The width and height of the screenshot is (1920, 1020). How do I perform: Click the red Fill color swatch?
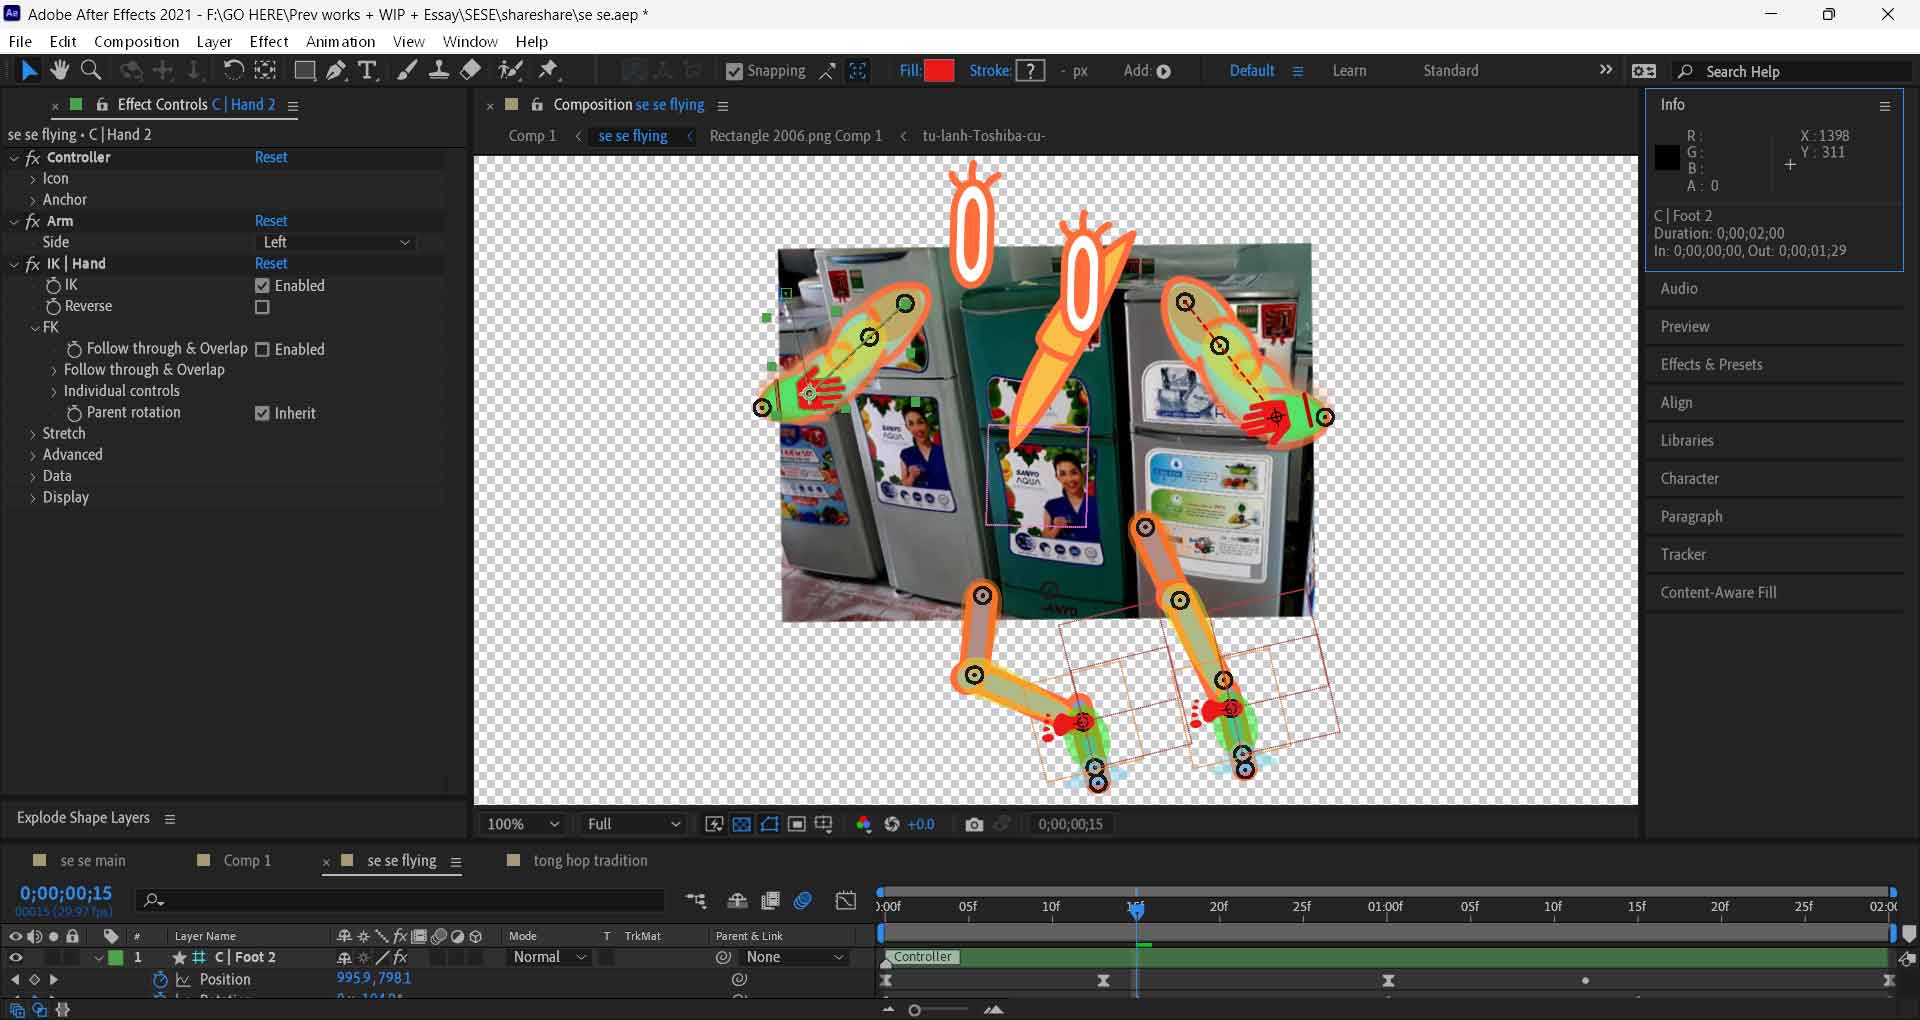[x=939, y=71]
